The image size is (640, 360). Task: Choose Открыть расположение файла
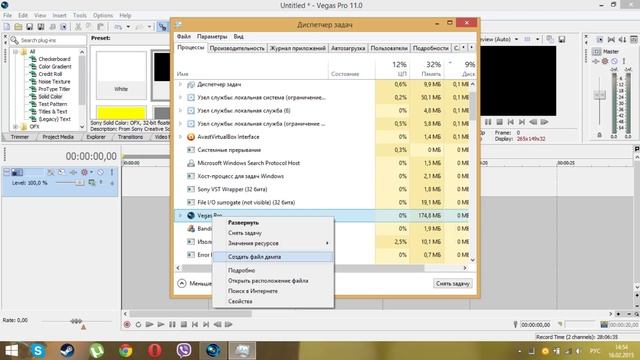pyautogui.click(x=273, y=281)
